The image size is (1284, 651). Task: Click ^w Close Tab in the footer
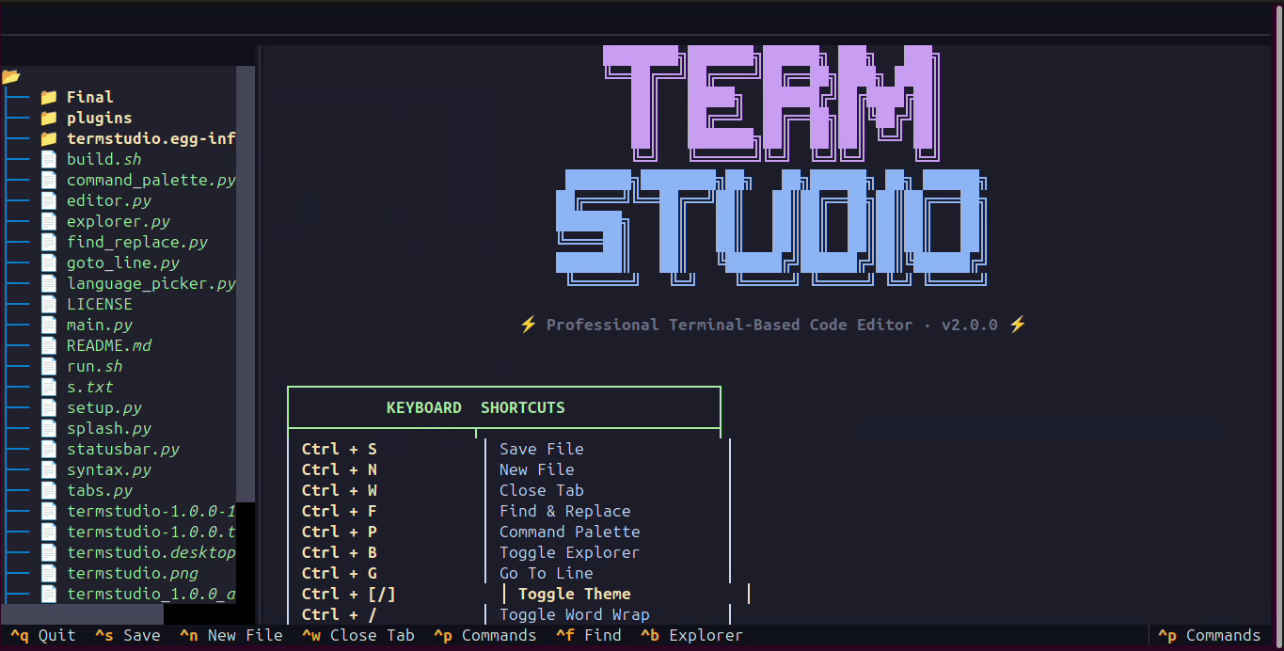tap(358, 635)
